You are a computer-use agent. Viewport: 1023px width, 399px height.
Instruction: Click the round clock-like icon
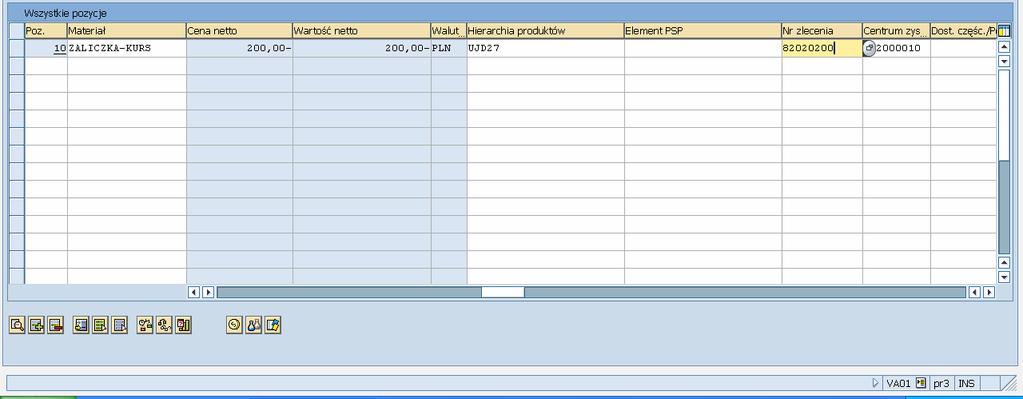pos(234,325)
